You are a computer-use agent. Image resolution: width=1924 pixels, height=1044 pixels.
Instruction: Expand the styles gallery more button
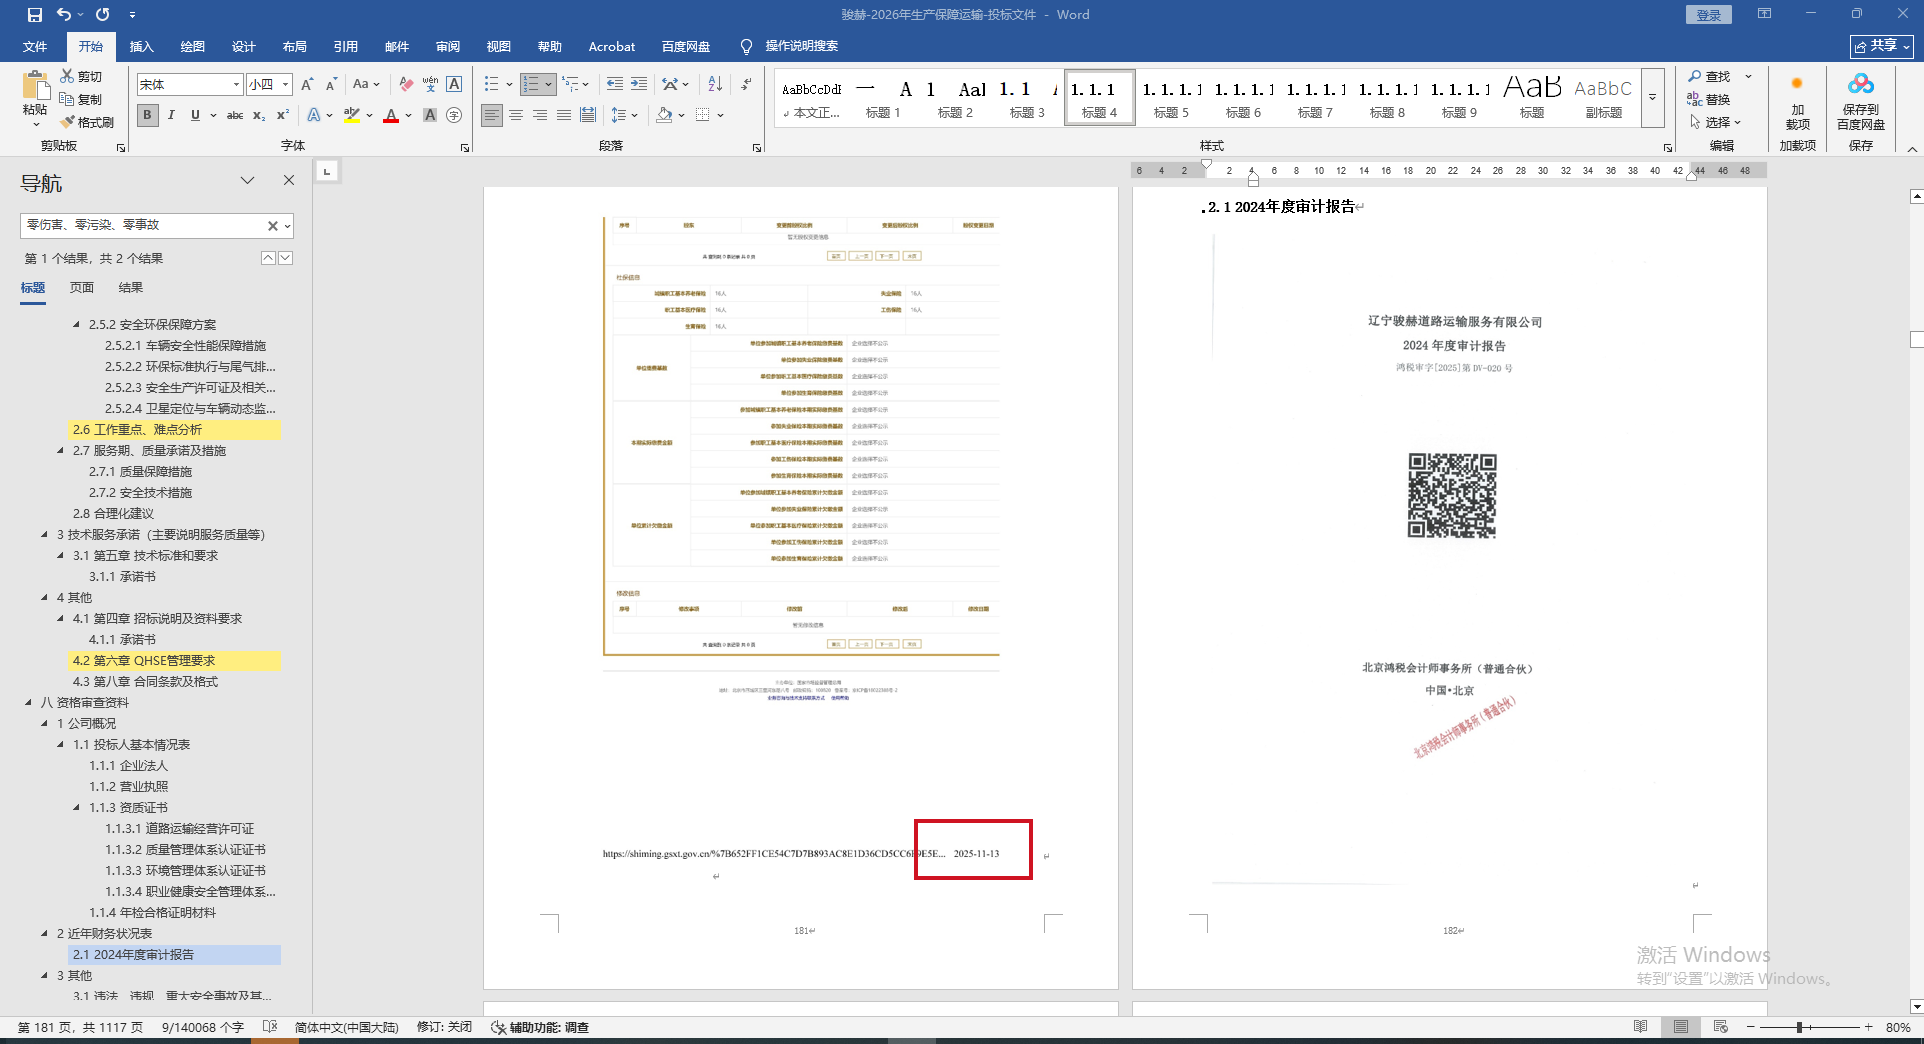[x=1653, y=98]
